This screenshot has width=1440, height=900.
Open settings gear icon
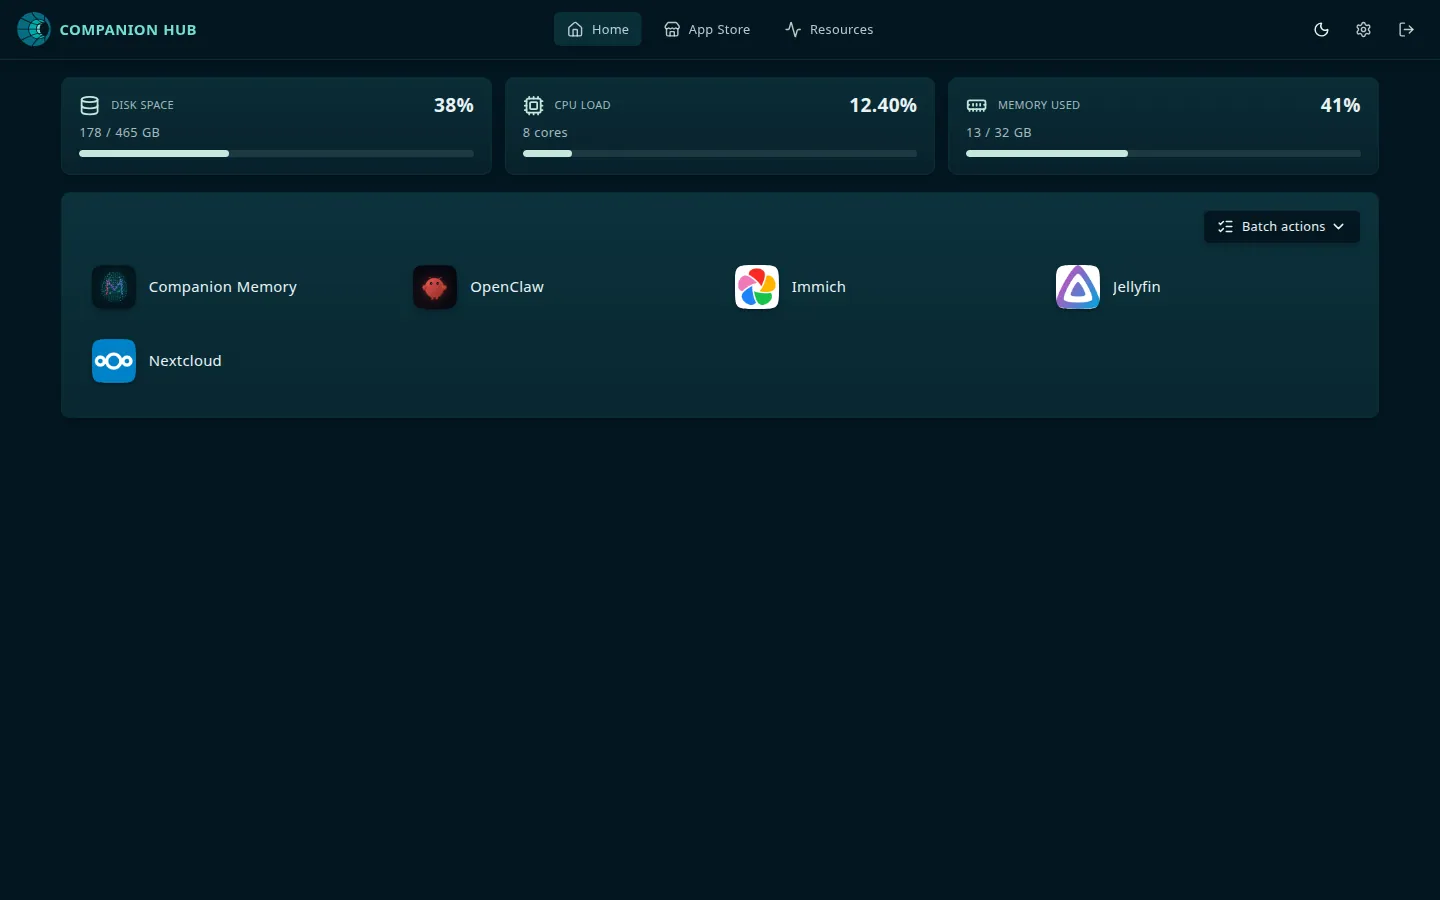1363,29
